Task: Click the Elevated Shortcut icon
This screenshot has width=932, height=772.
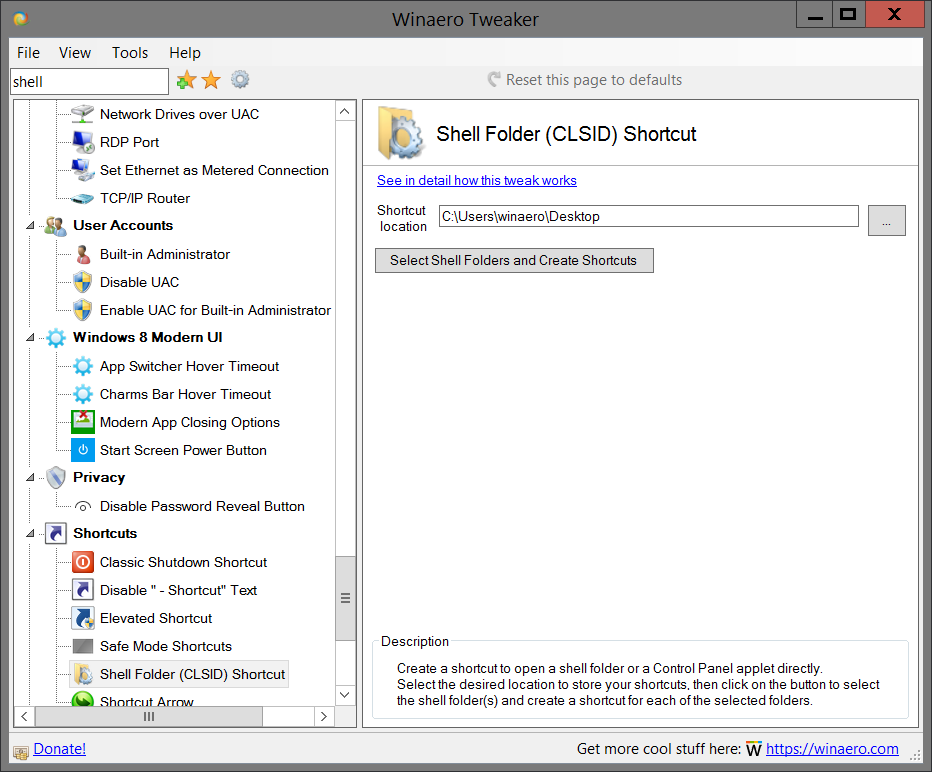Action: [x=83, y=618]
